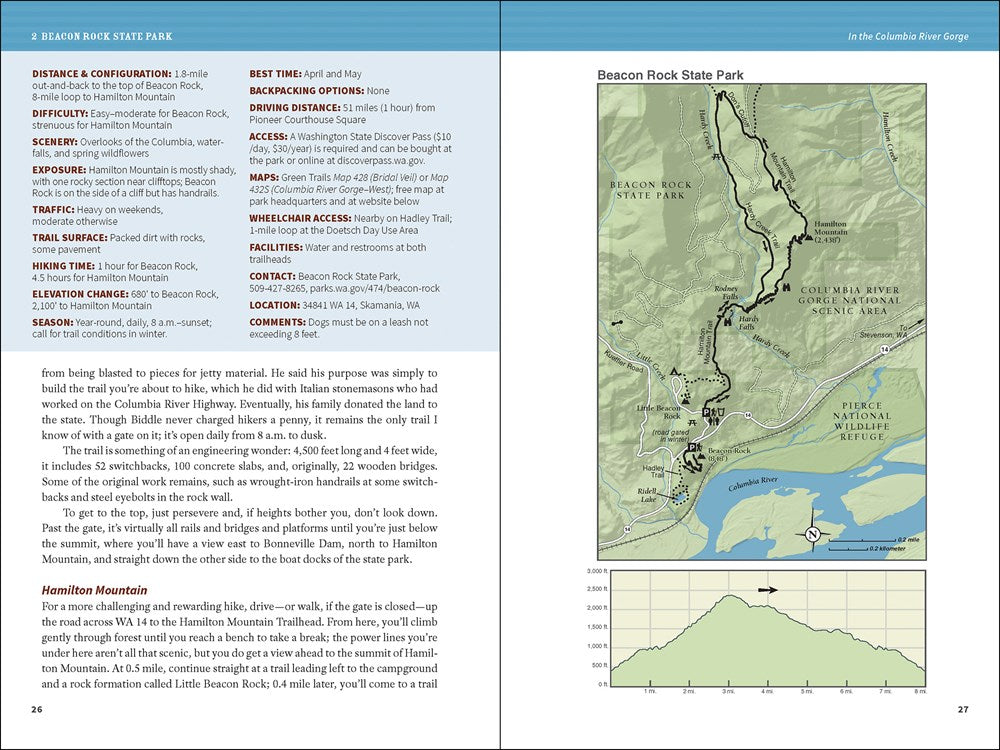Click the 'Hadley Trail' map label
The image size is (1000, 750).
[653, 471]
